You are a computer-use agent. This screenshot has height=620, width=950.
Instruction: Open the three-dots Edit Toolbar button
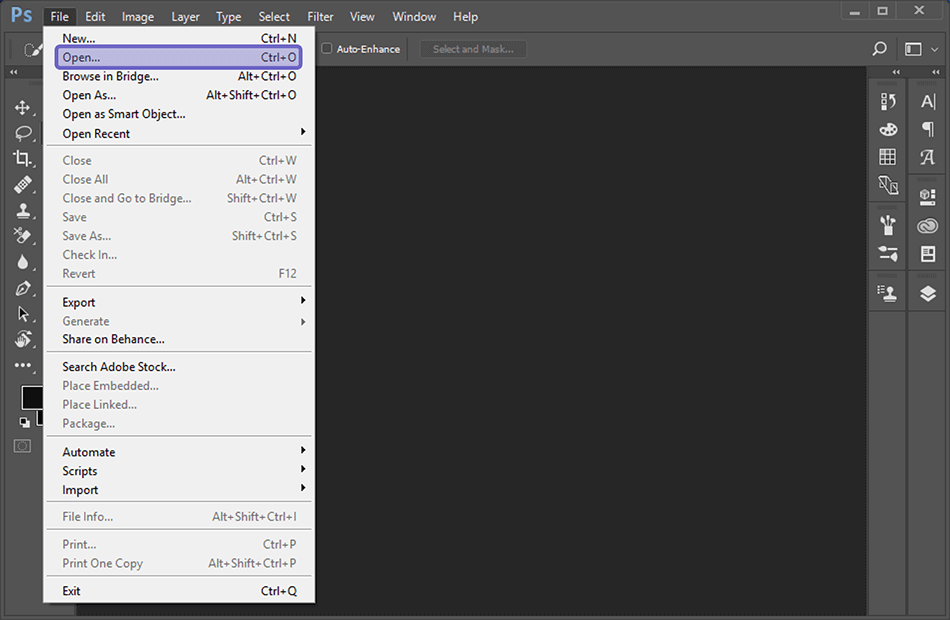[x=22, y=365]
